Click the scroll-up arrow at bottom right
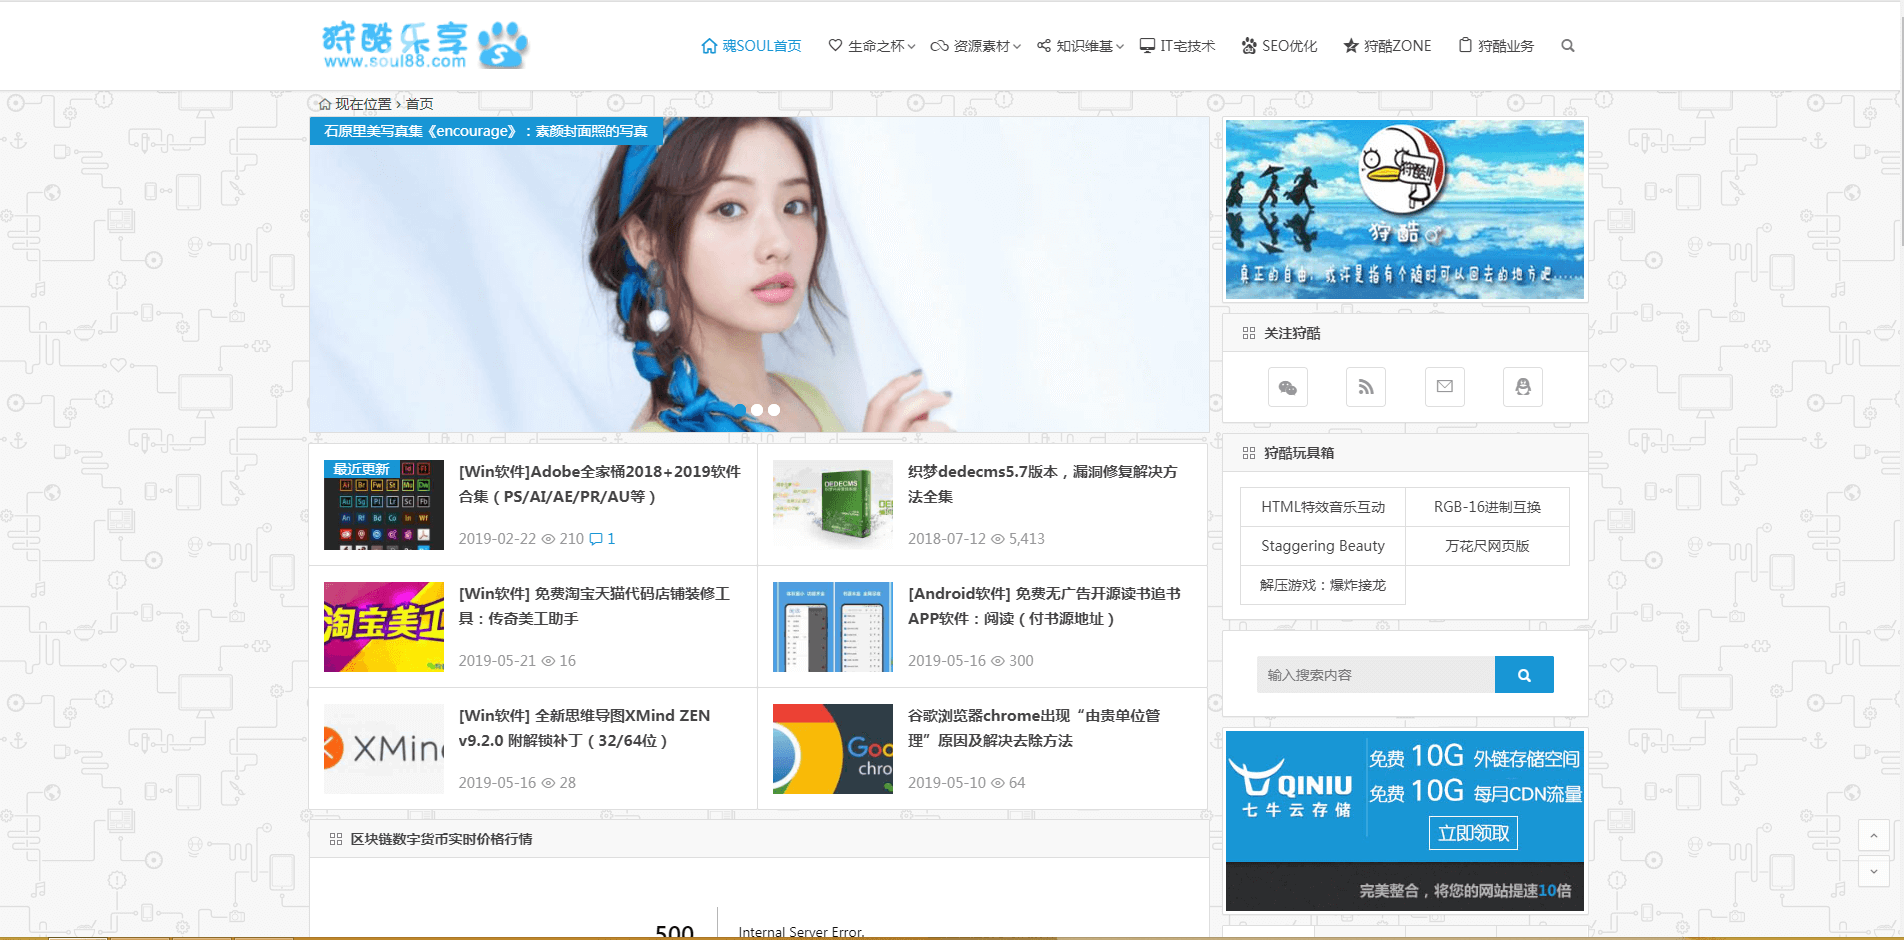 [1874, 836]
